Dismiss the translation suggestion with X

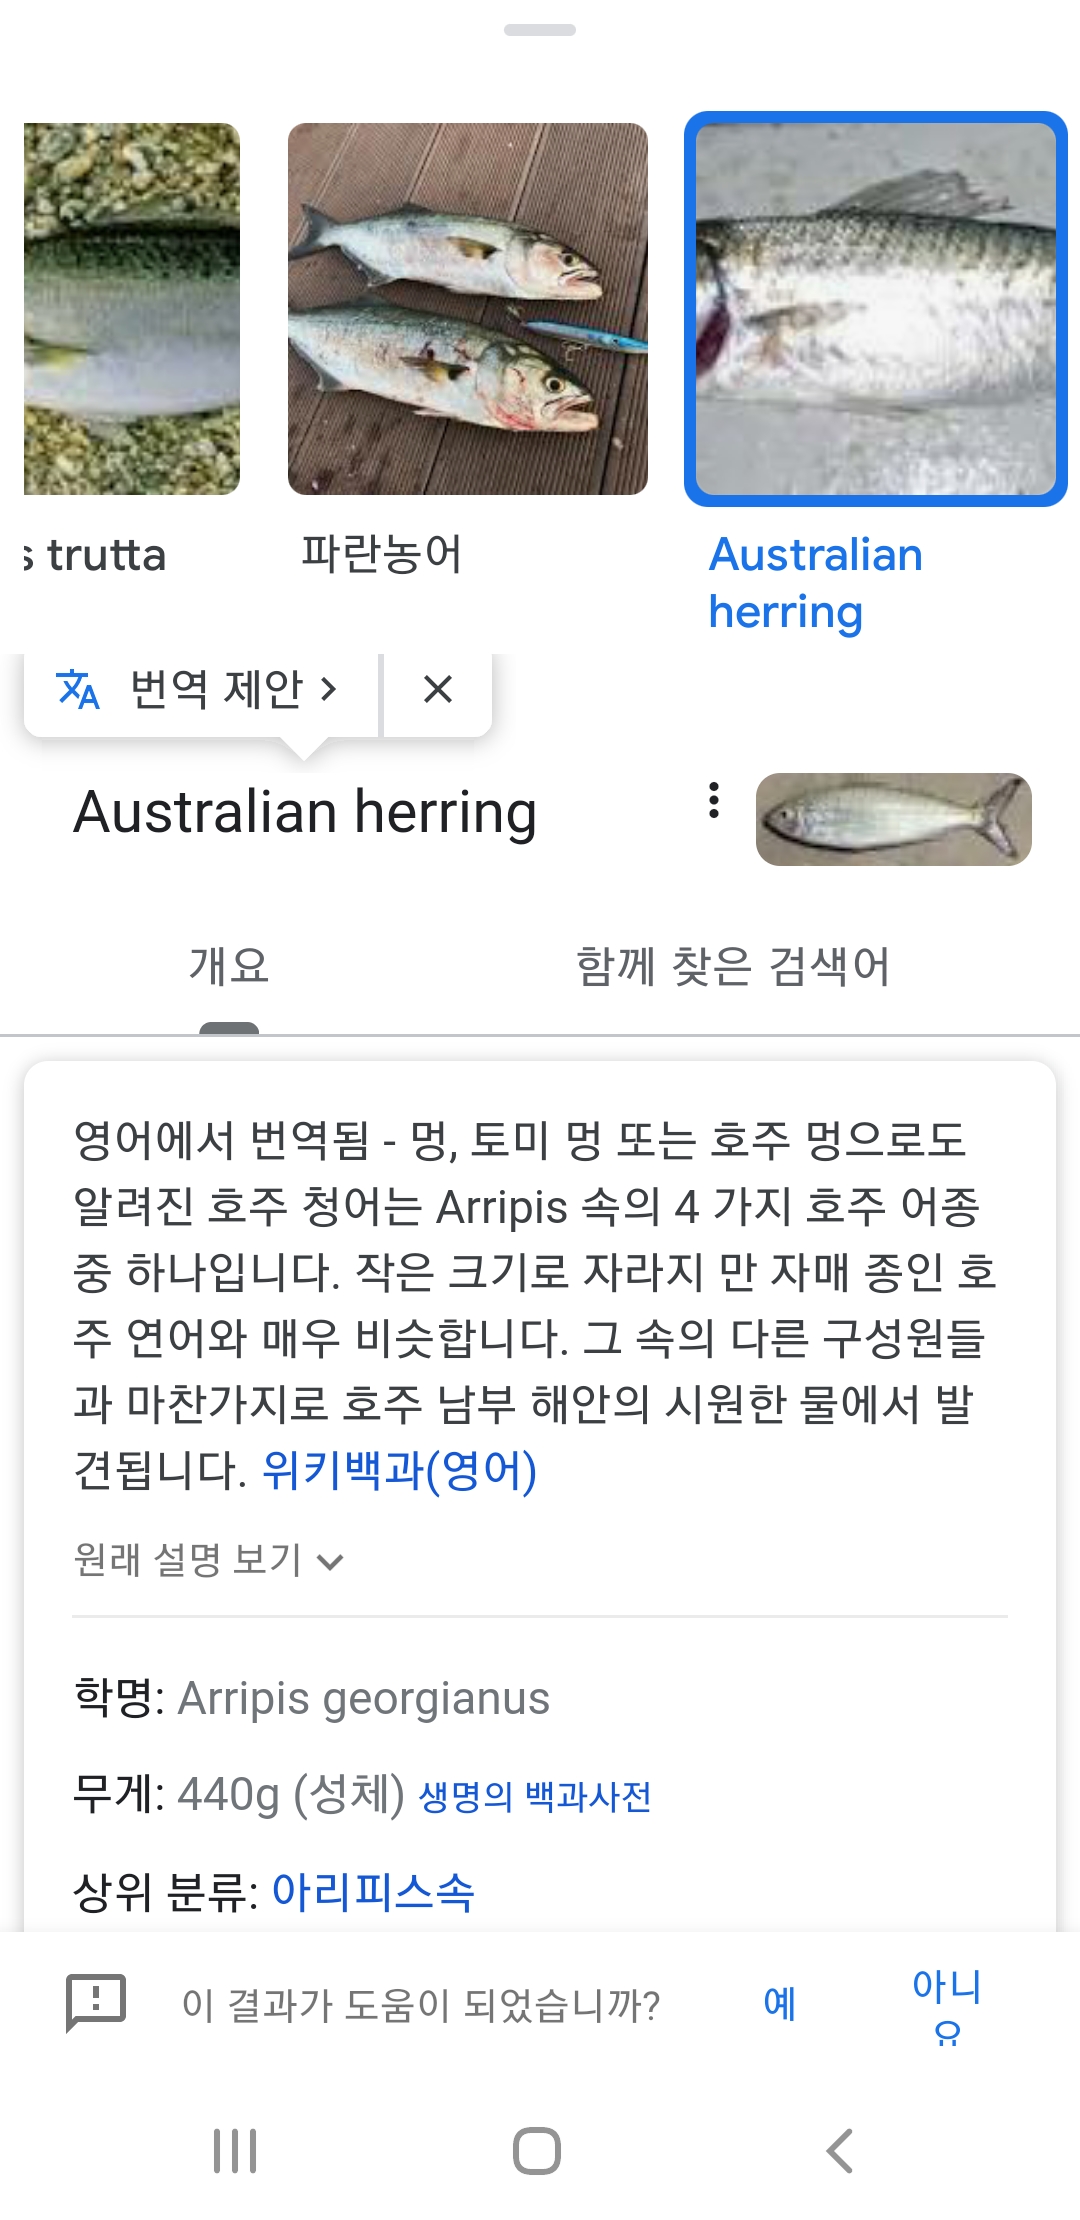[x=438, y=689]
